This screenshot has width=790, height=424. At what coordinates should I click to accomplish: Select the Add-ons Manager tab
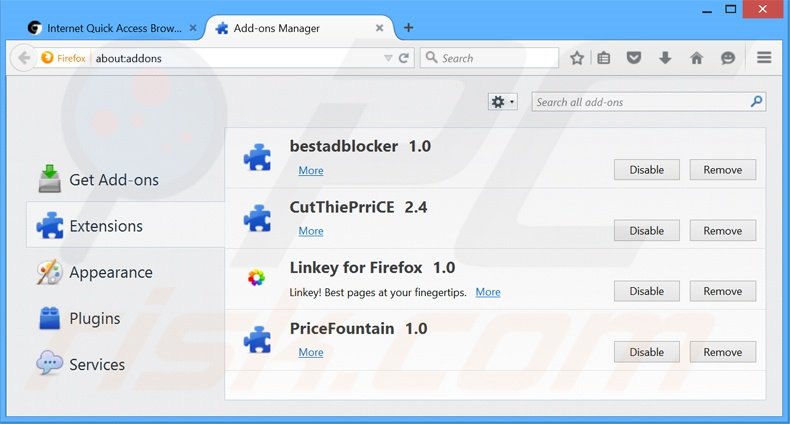click(299, 28)
